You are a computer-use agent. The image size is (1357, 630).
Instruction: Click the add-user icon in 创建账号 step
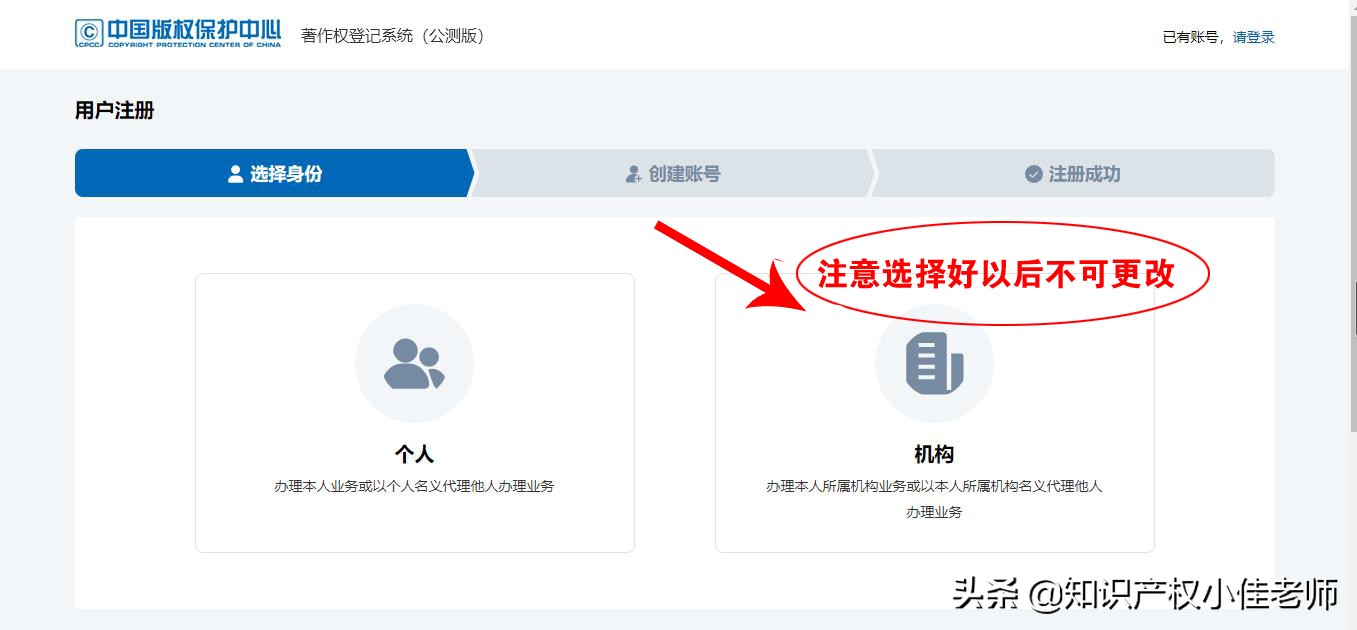(x=633, y=172)
